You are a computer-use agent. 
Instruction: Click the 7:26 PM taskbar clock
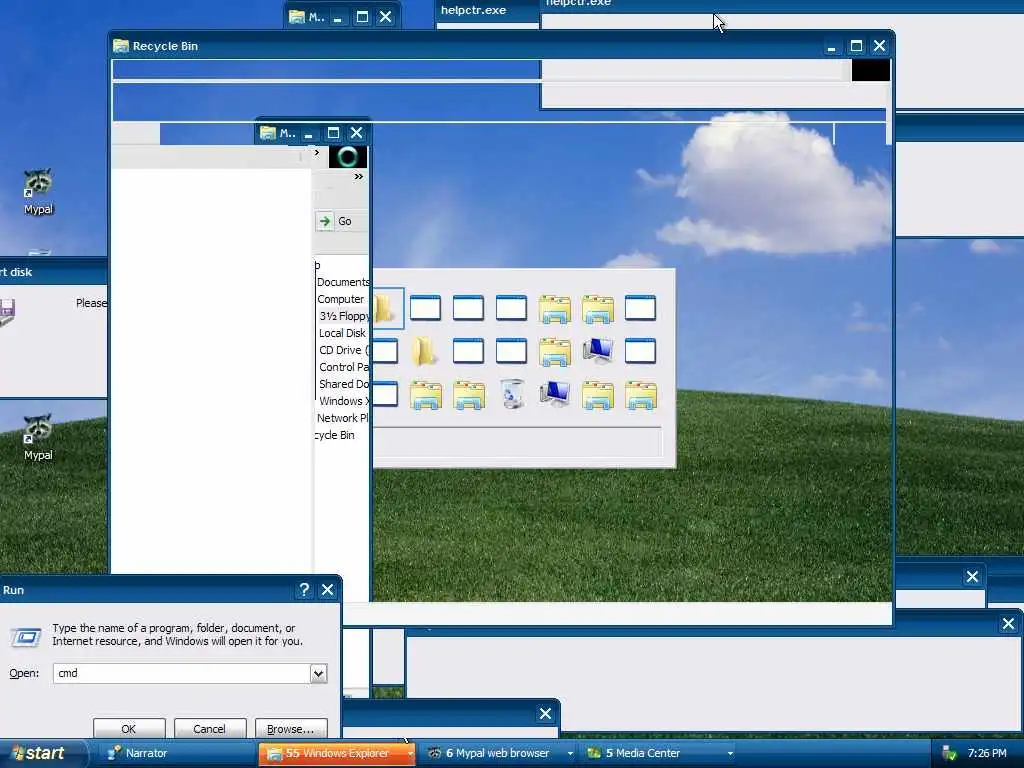(987, 753)
